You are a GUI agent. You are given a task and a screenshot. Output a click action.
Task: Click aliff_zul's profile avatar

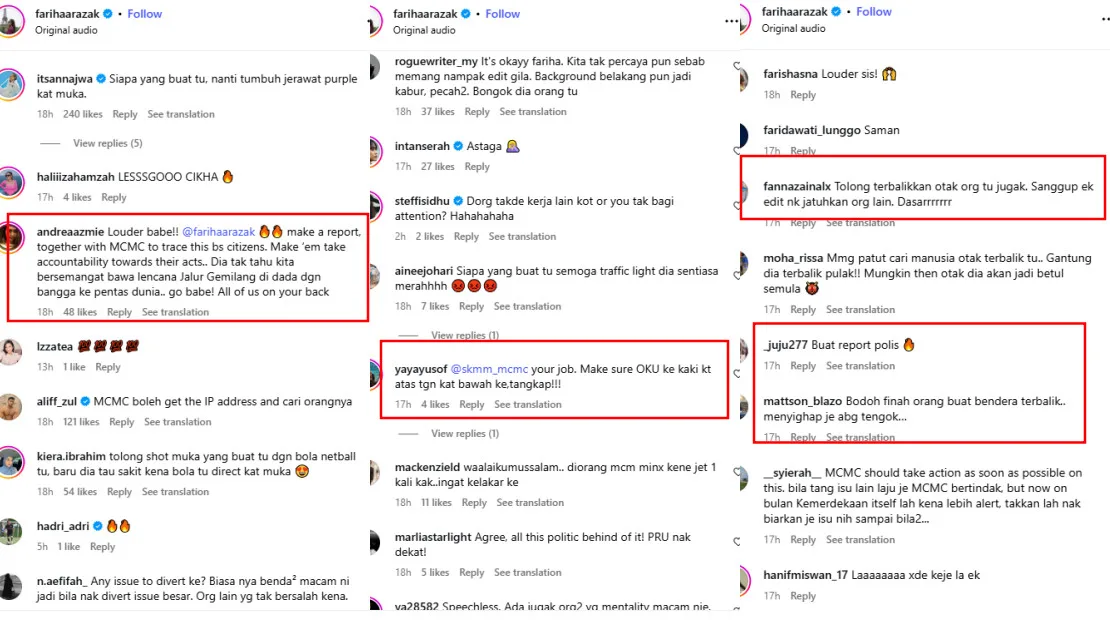[11, 408]
